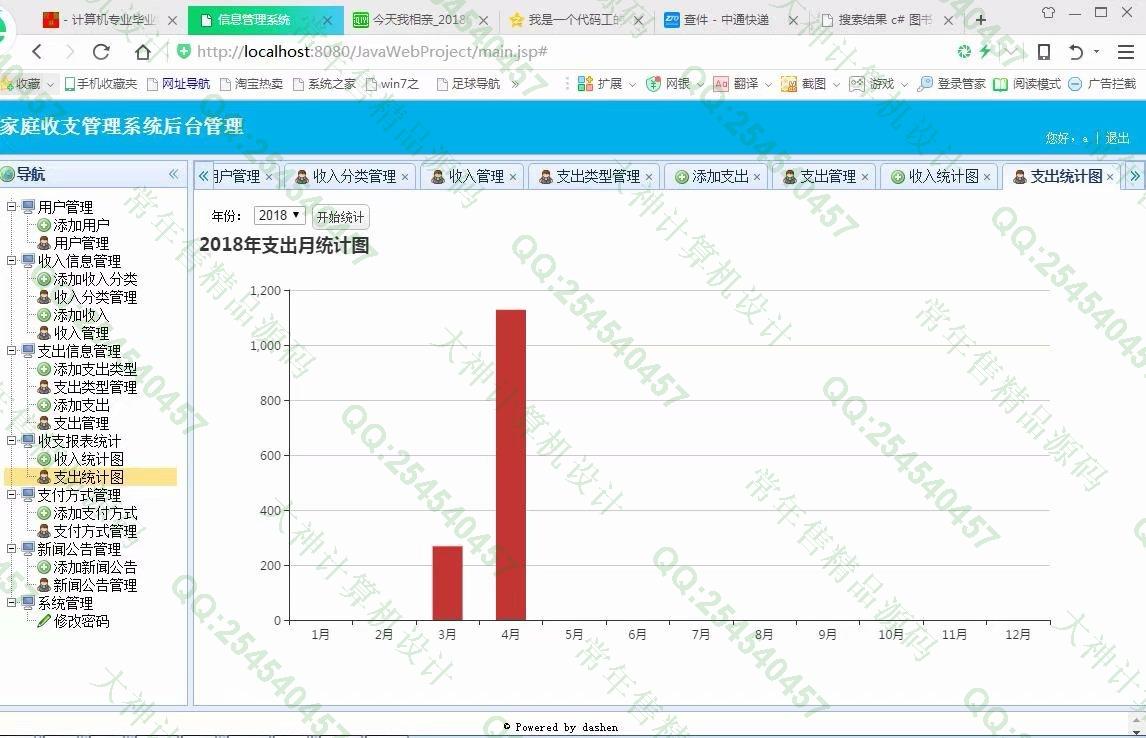Viewport: 1146px width, 738px height.
Task: Close the 支出类型管理 tab
Action: tap(649, 177)
